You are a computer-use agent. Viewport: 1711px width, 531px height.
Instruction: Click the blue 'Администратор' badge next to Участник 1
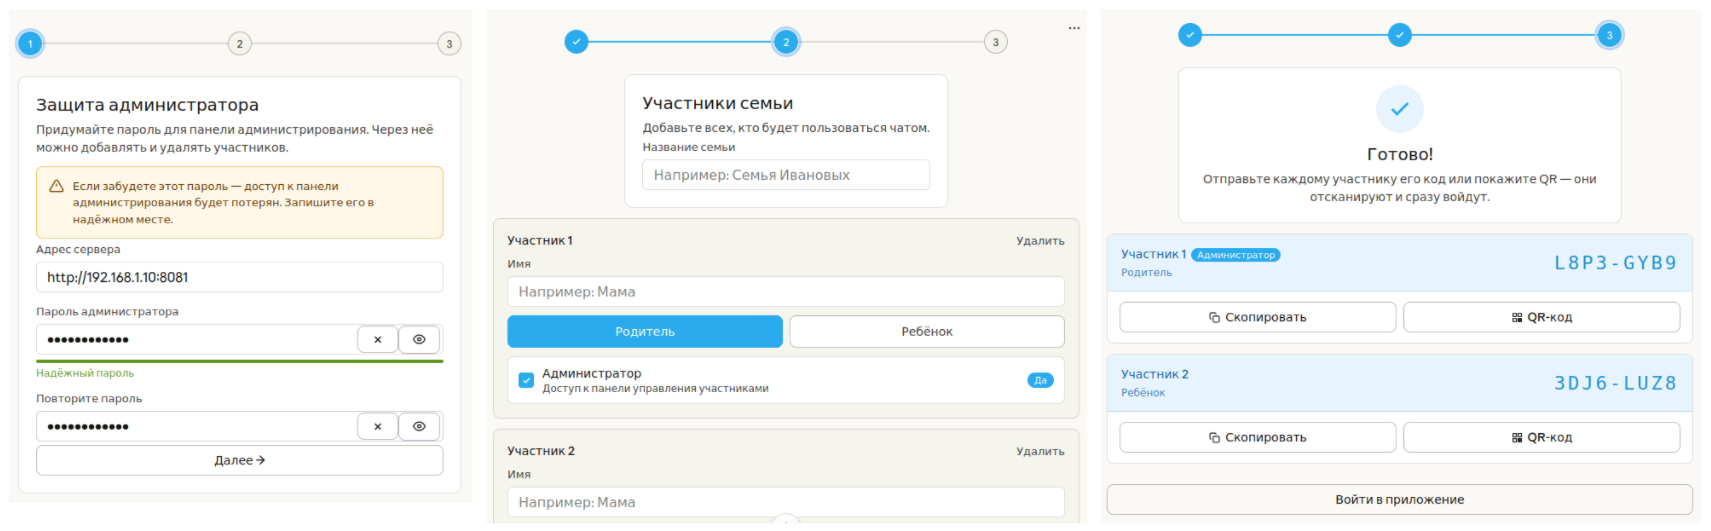pyautogui.click(x=1236, y=255)
